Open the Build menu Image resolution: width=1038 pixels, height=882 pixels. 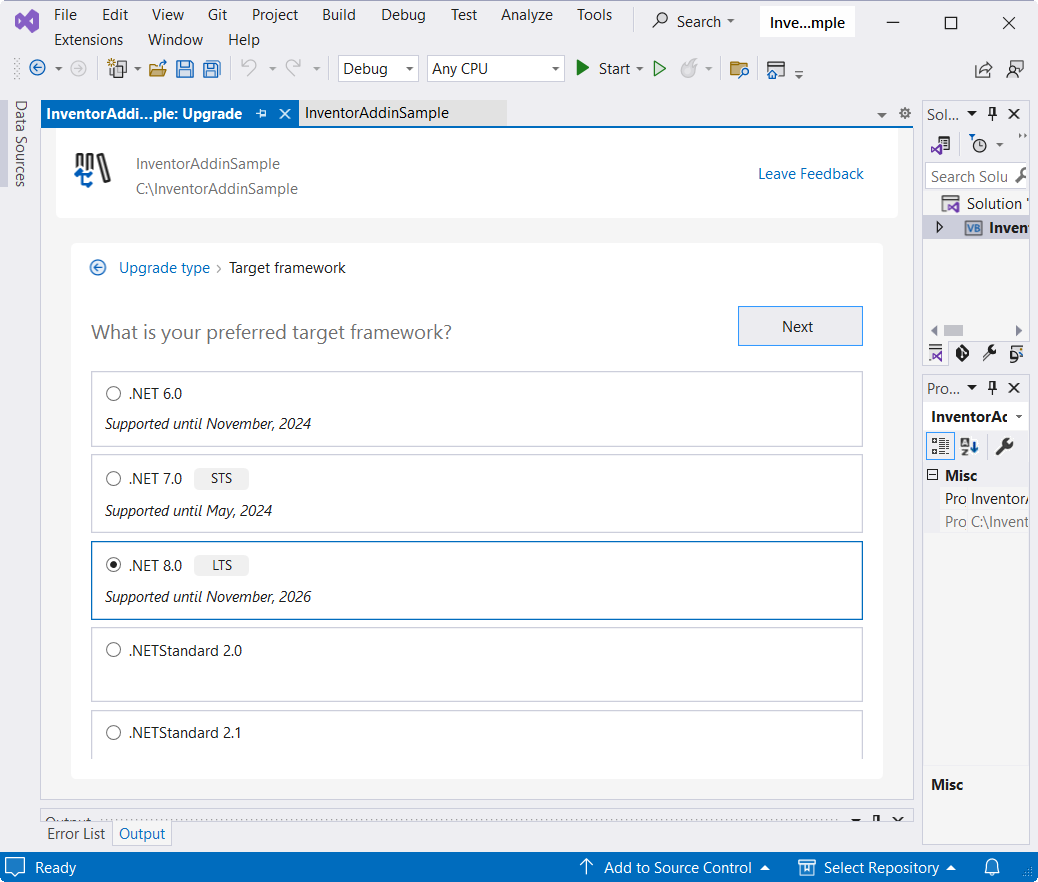tap(339, 15)
